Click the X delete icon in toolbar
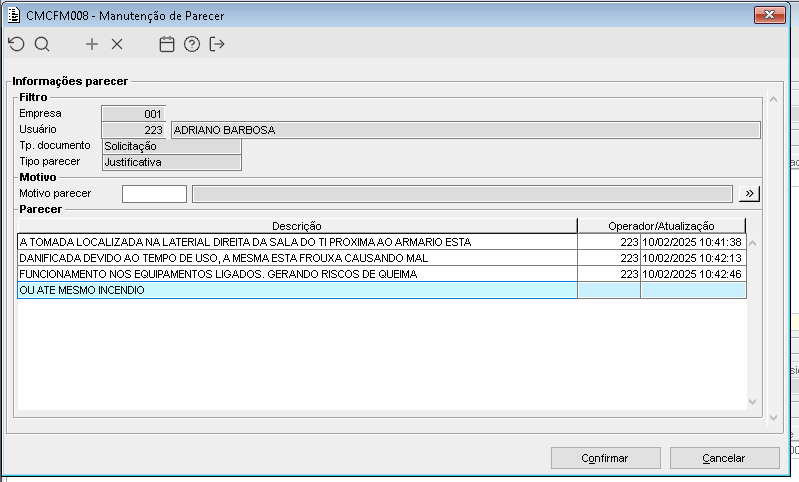Screen dimensions: 799x482 [117, 44]
